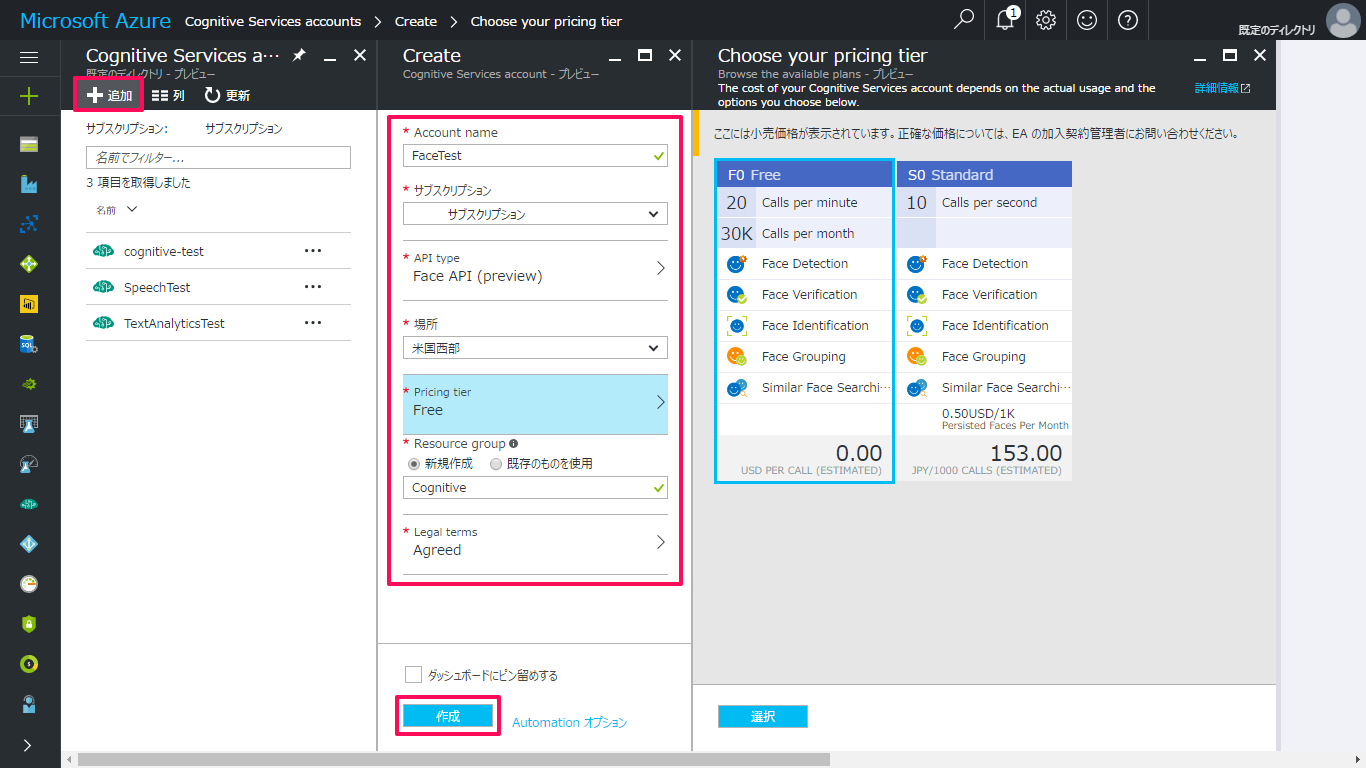Open the search magnifier in the top bar
Image resolution: width=1366 pixels, height=768 pixels.
tap(964, 20)
